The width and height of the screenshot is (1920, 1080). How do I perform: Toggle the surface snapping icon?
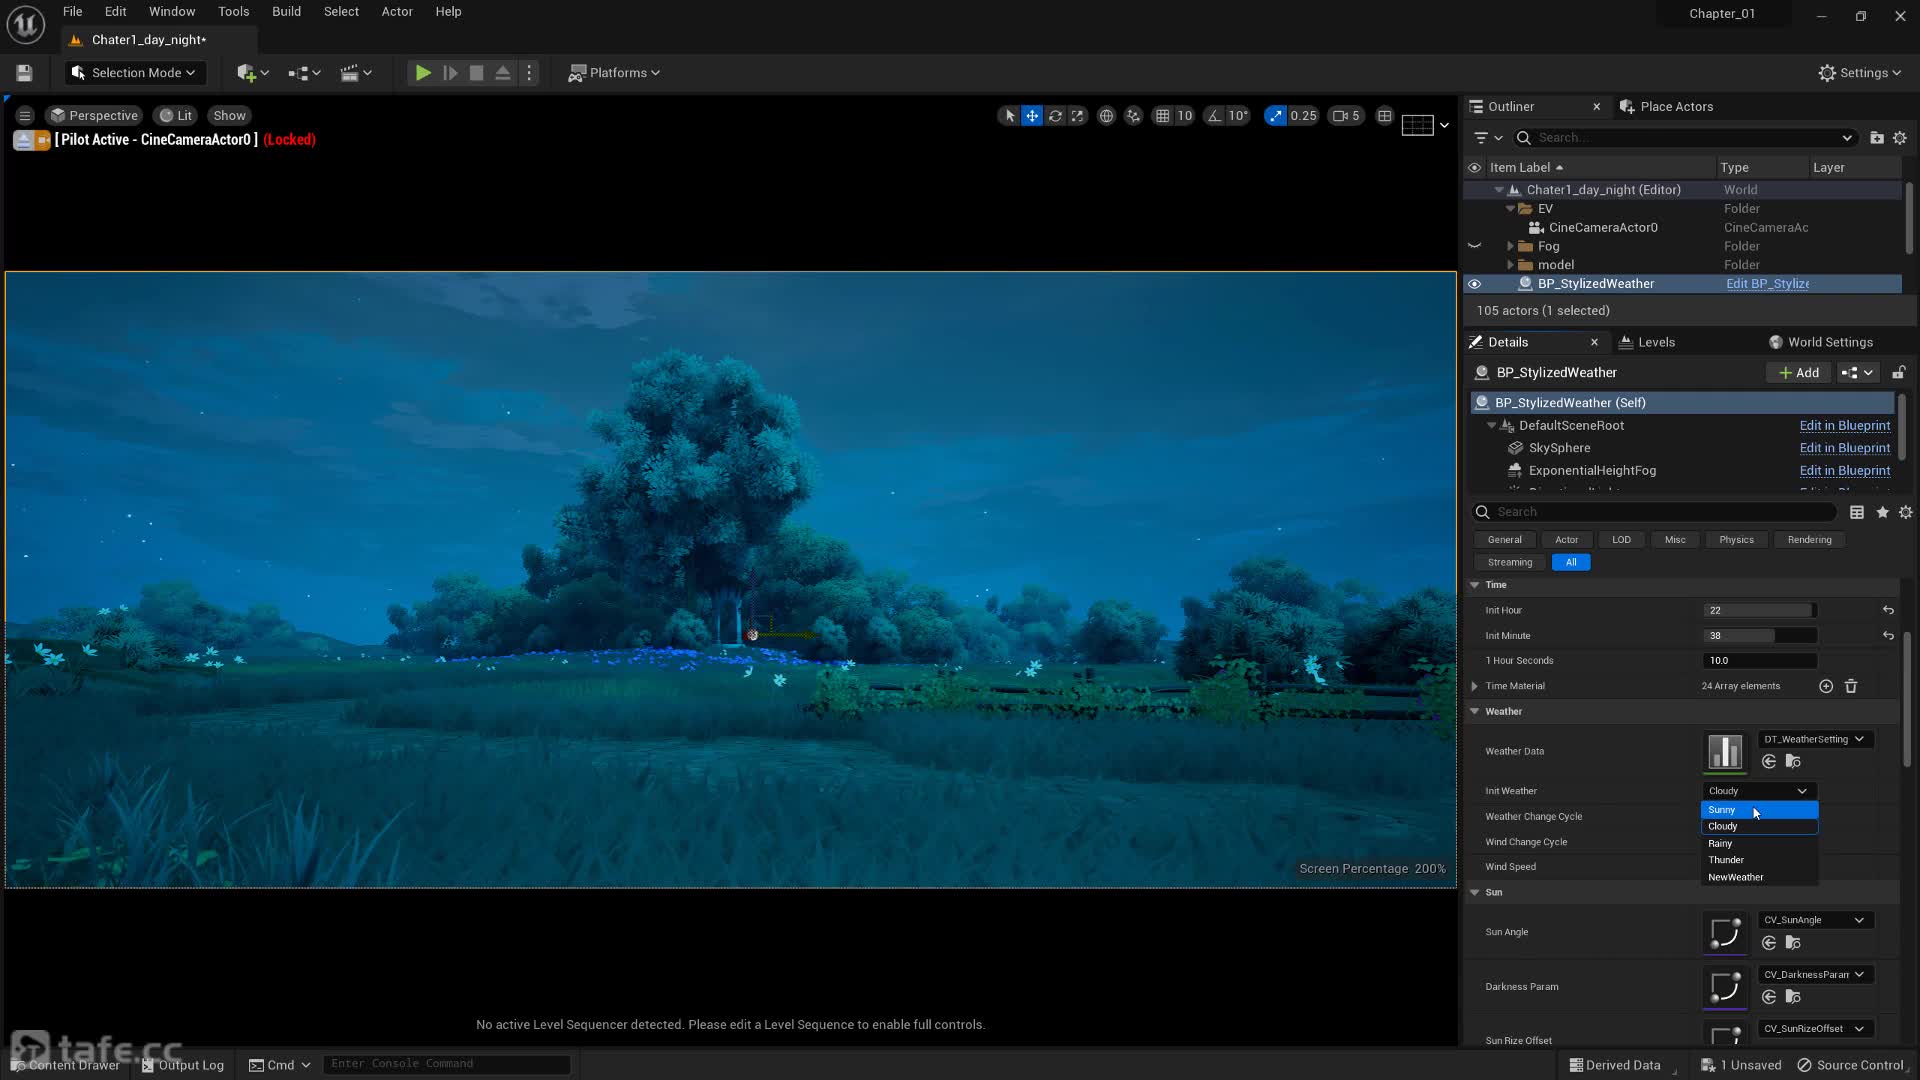coord(1133,116)
